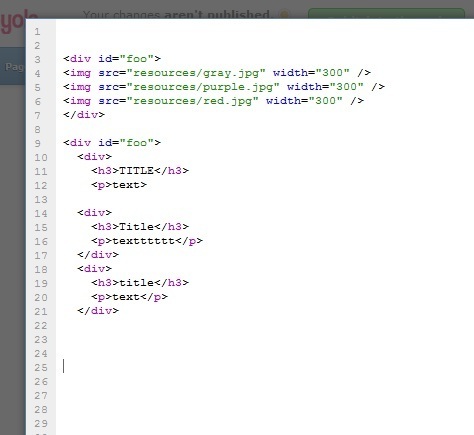Click the unclosed <p>text> line
The height and width of the screenshot is (435, 474).
119,185
